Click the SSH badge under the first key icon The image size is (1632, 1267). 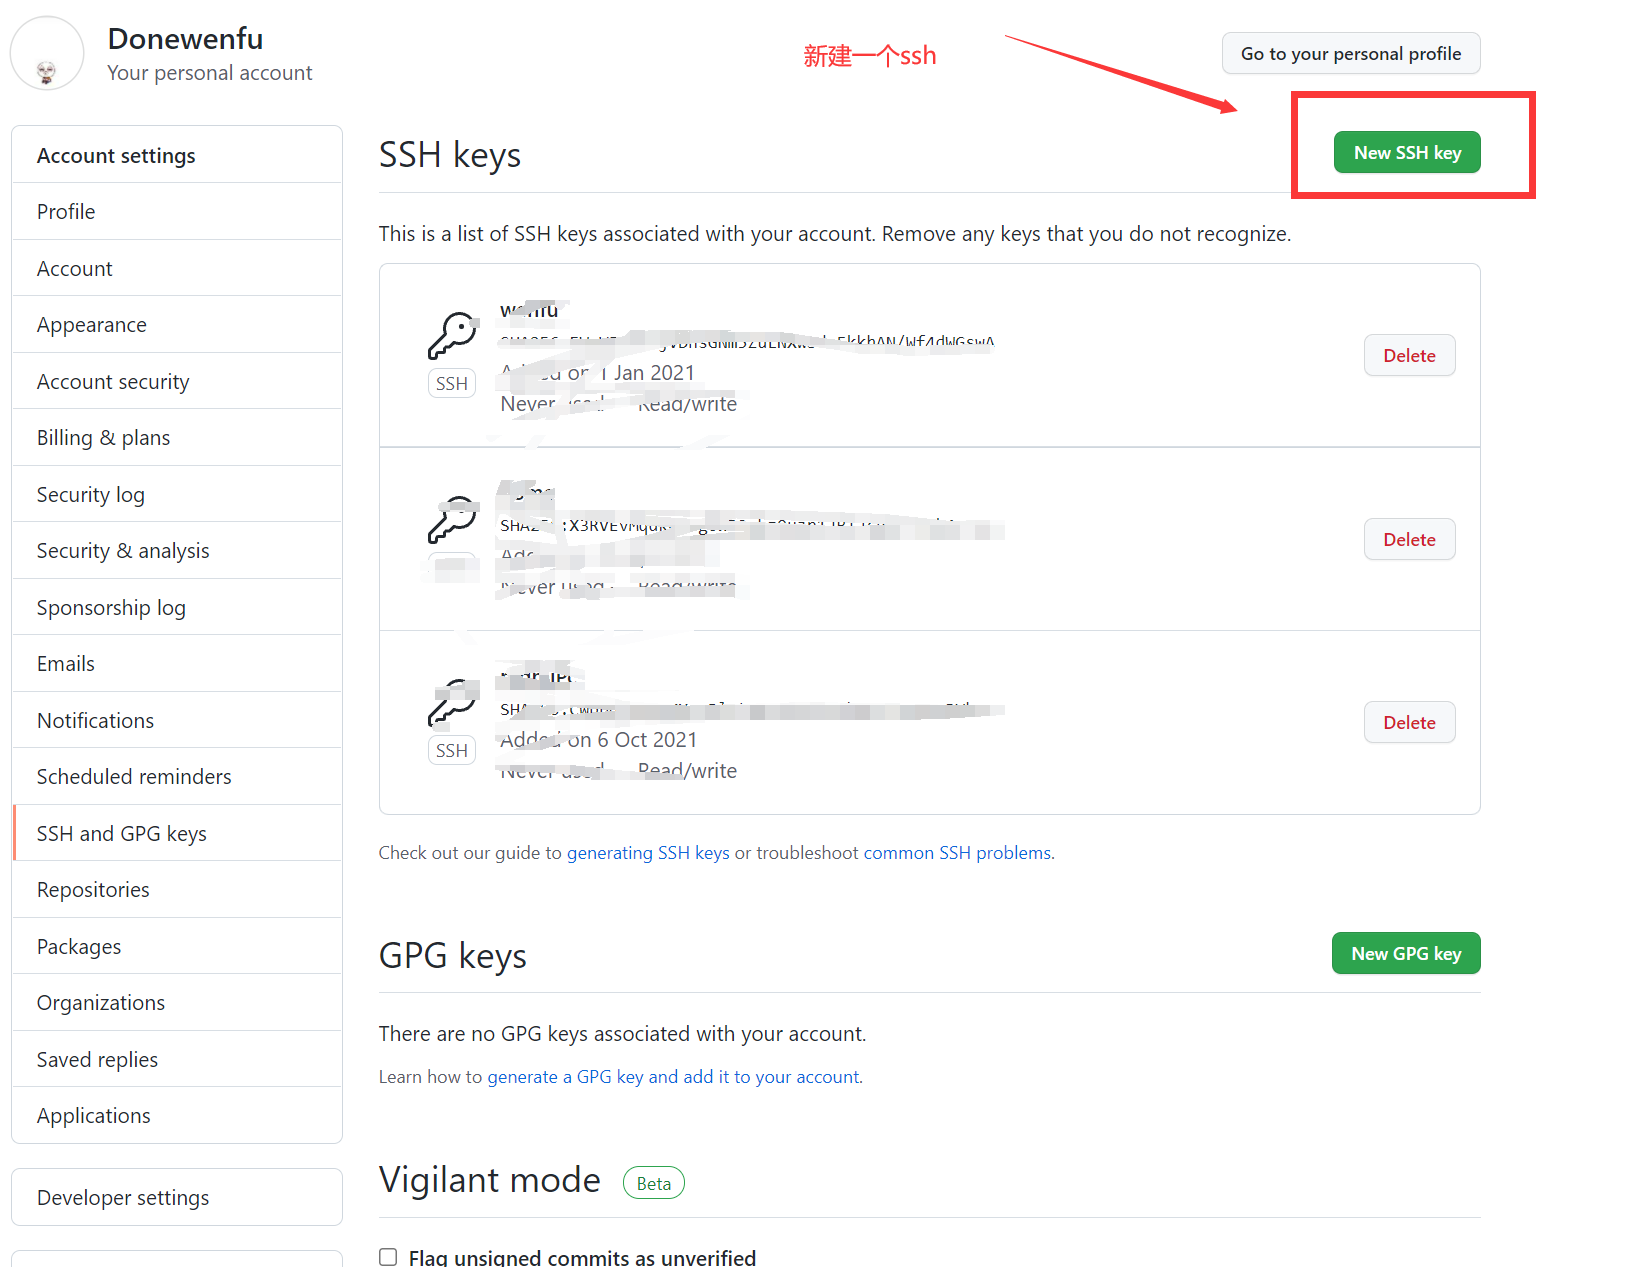(x=452, y=383)
